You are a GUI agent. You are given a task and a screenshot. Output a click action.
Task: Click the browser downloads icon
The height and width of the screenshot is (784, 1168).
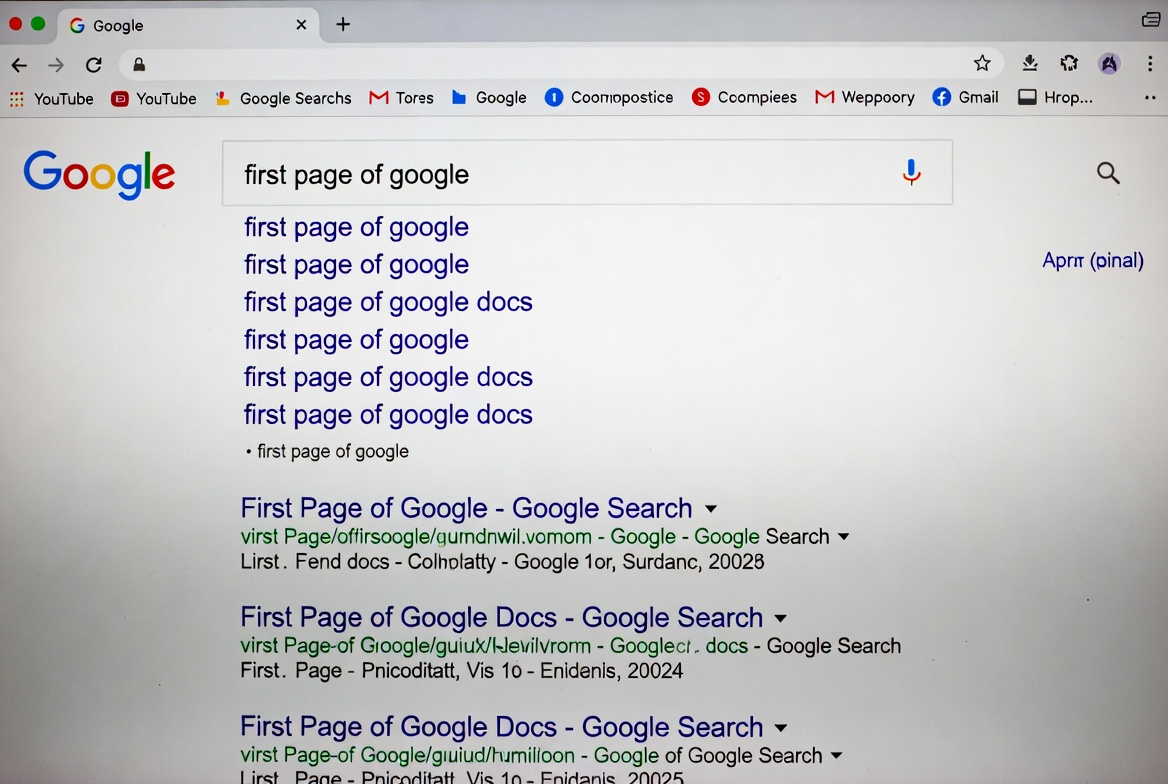(x=1029, y=63)
